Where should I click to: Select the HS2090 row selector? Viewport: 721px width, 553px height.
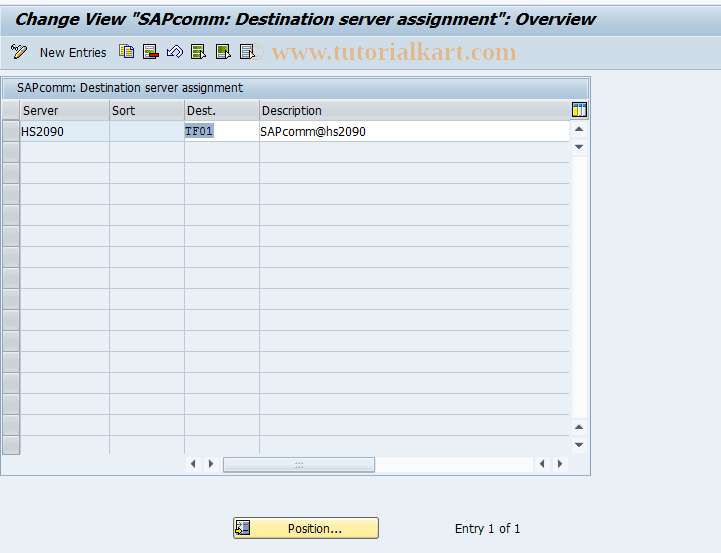11,131
